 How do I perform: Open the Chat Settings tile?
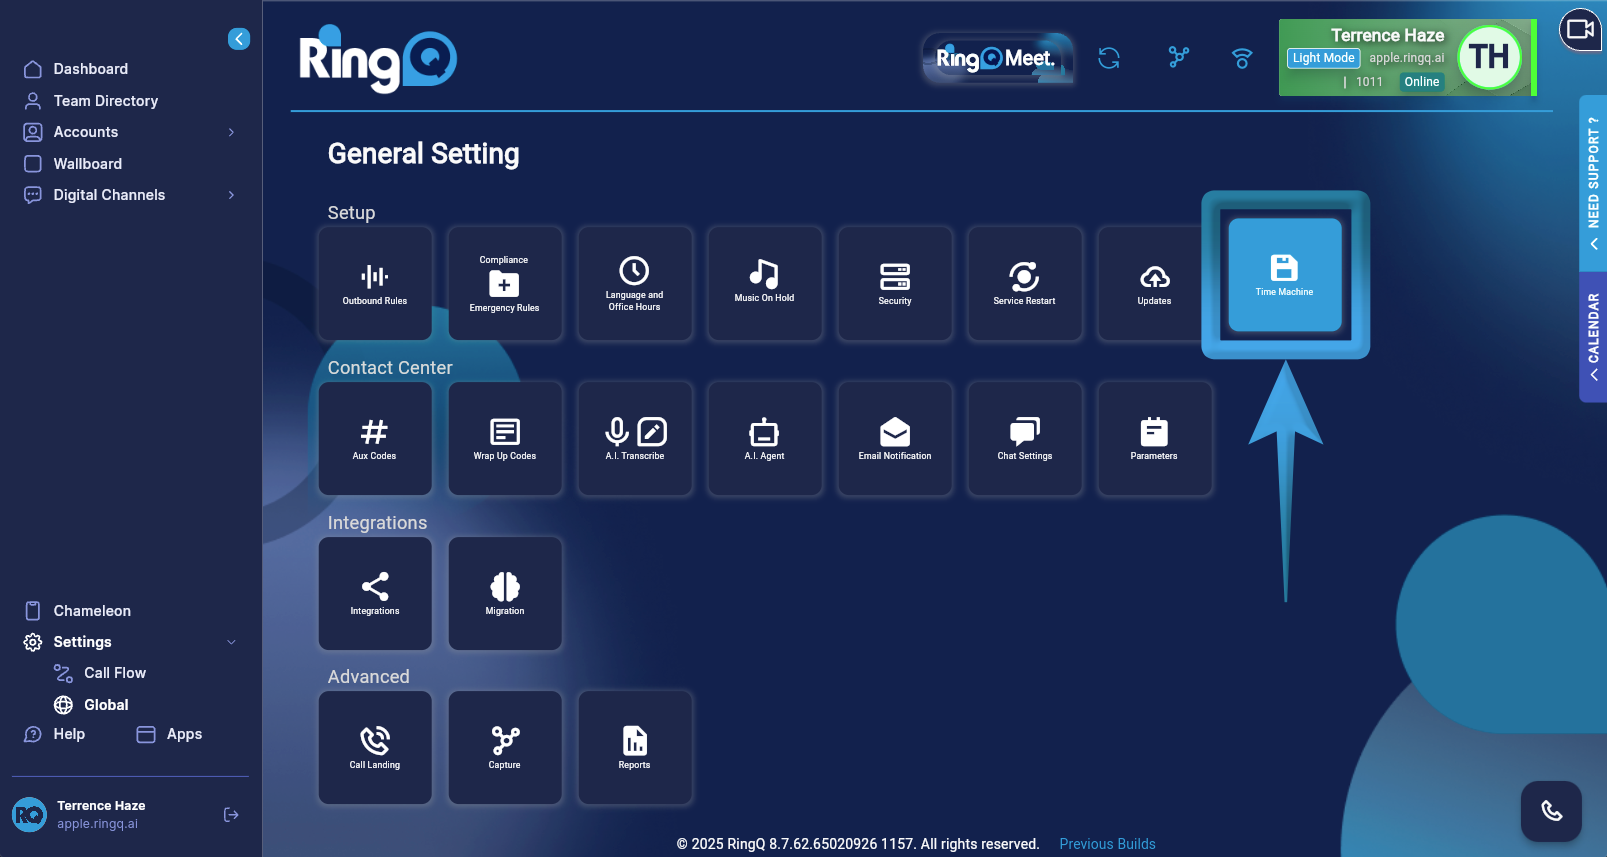(x=1025, y=439)
